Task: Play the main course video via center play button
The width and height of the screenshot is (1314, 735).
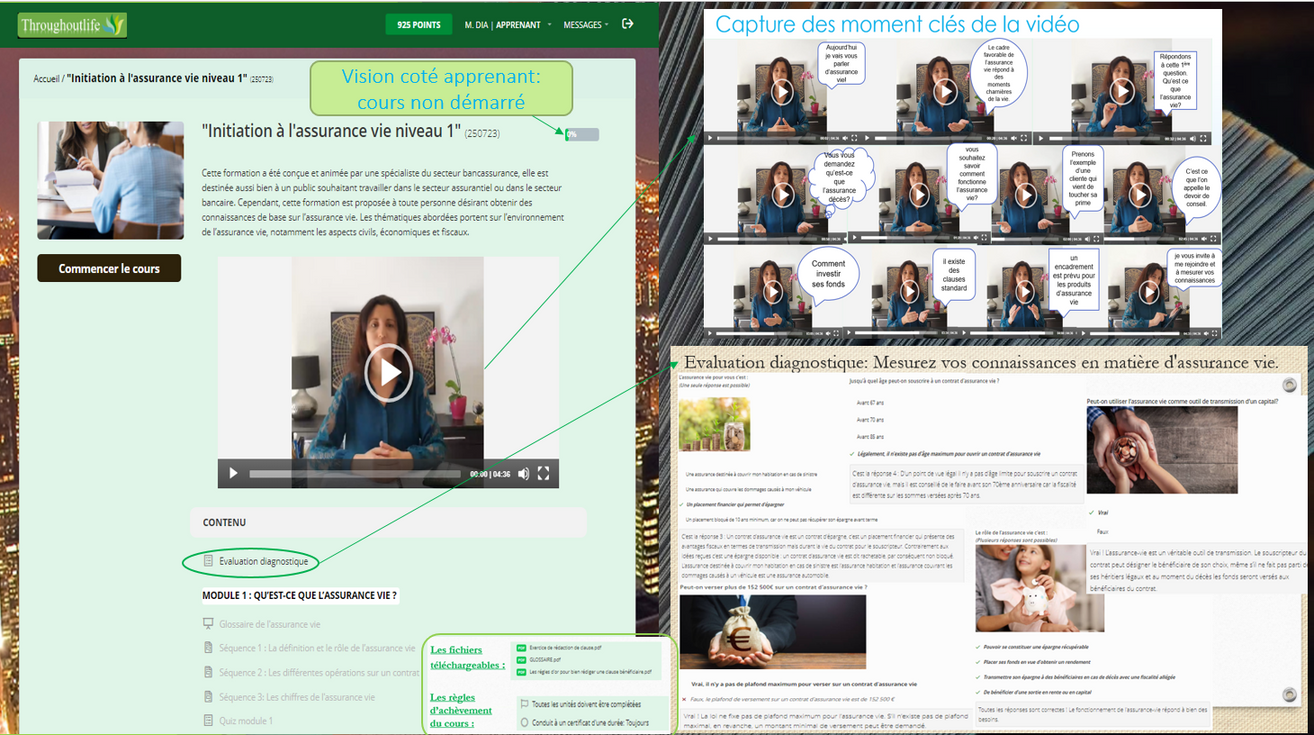Action: [x=387, y=372]
